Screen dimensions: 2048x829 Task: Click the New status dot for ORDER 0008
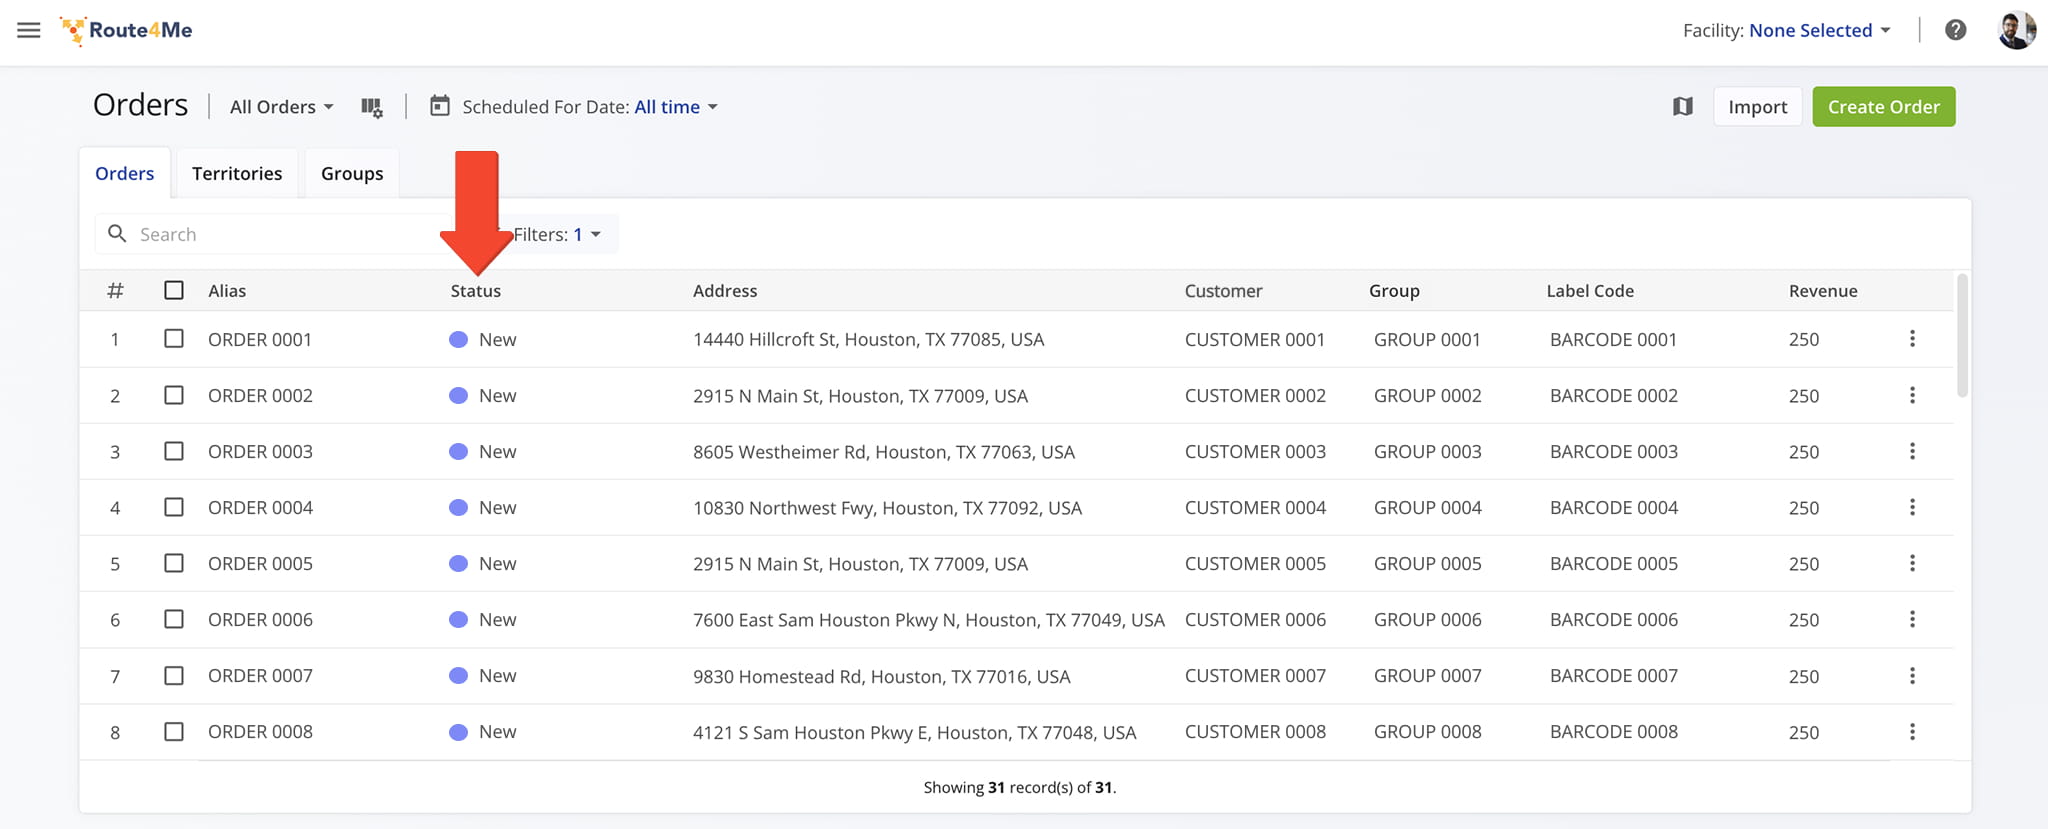pyautogui.click(x=458, y=732)
